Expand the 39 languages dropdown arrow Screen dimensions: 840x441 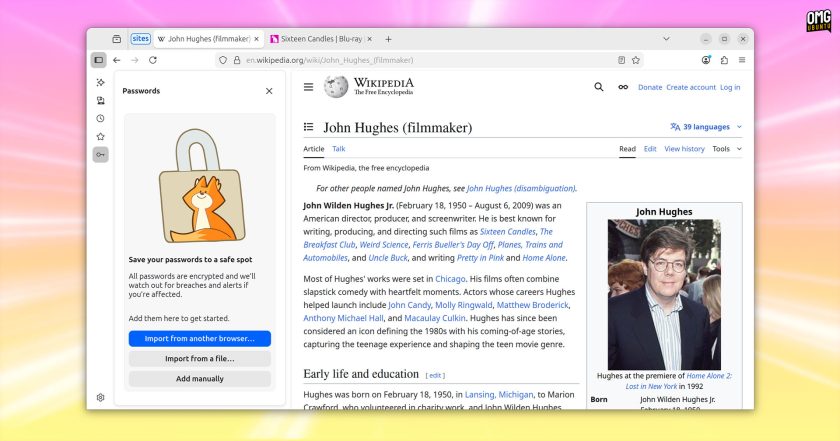point(739,127)
